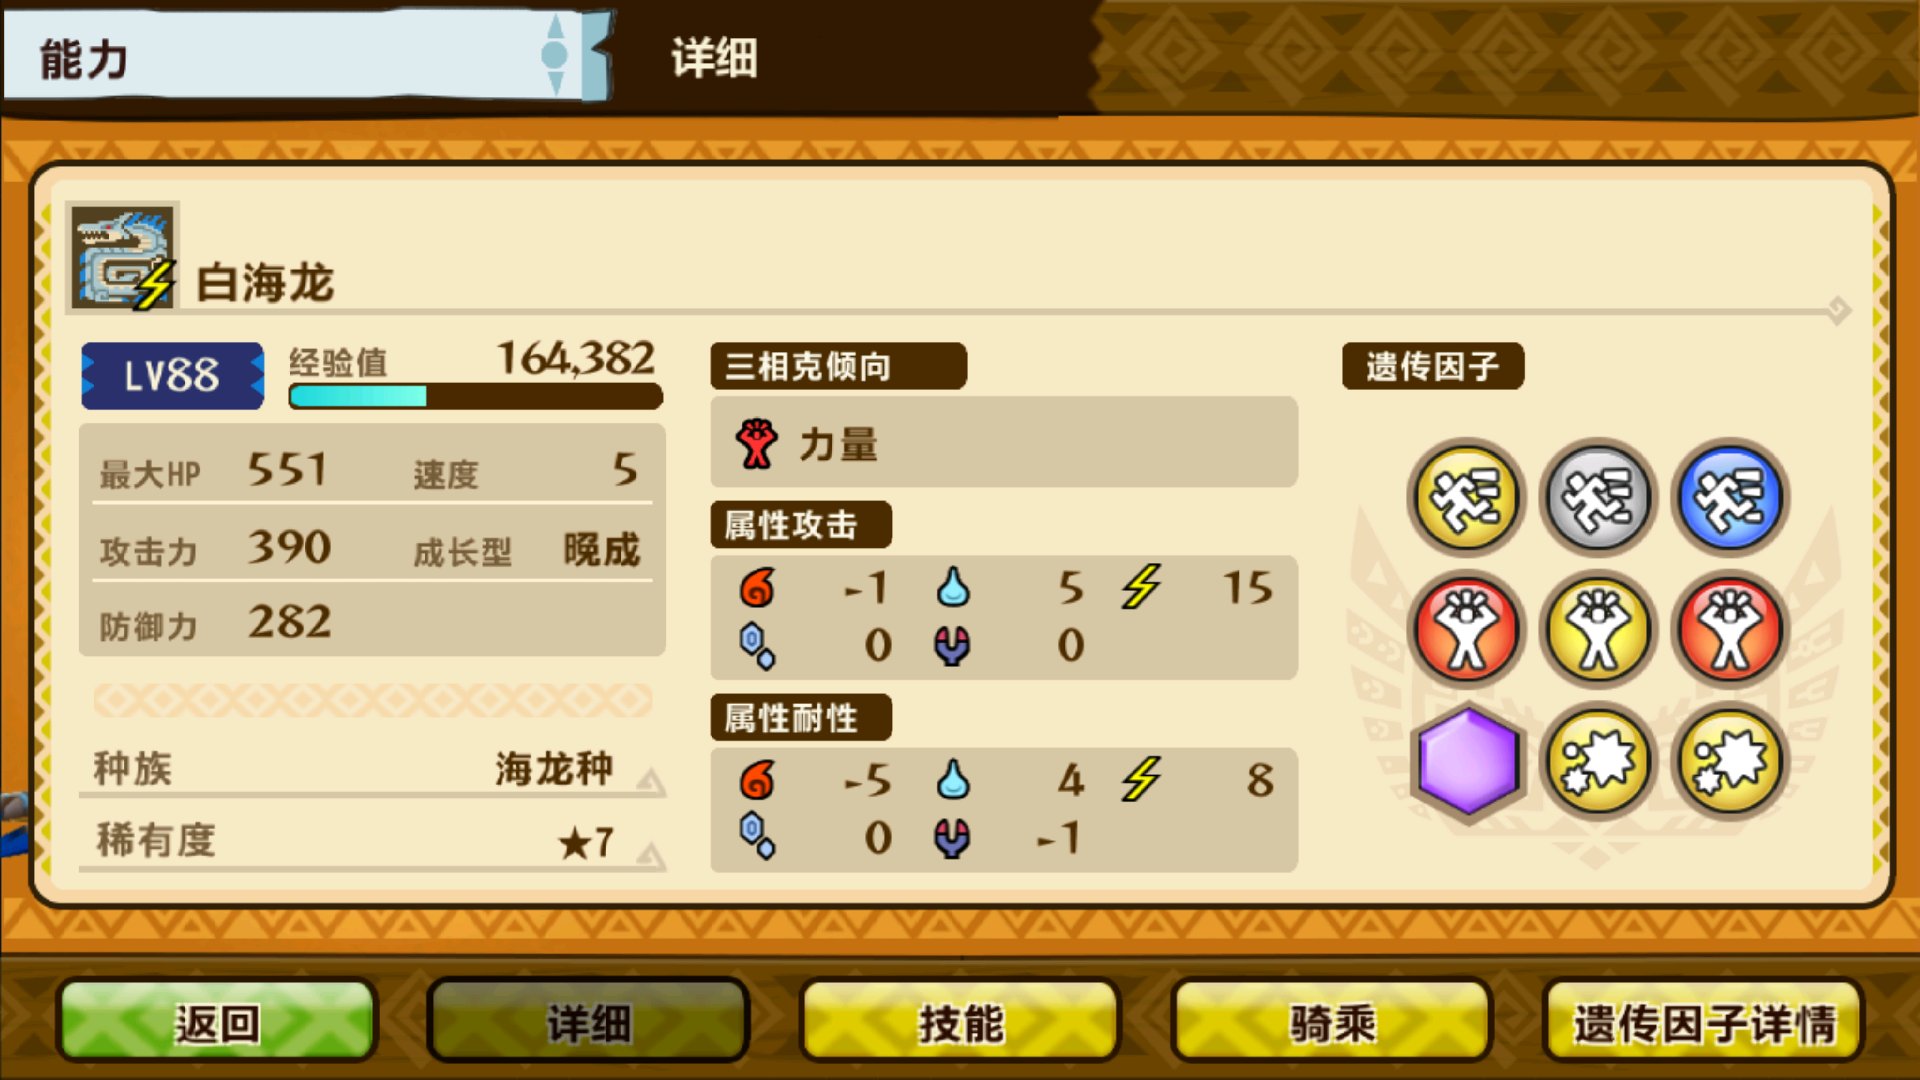Click the water drop icon in 属性耐性
Screen dimensions: 1920x1080
pos(953,780)
